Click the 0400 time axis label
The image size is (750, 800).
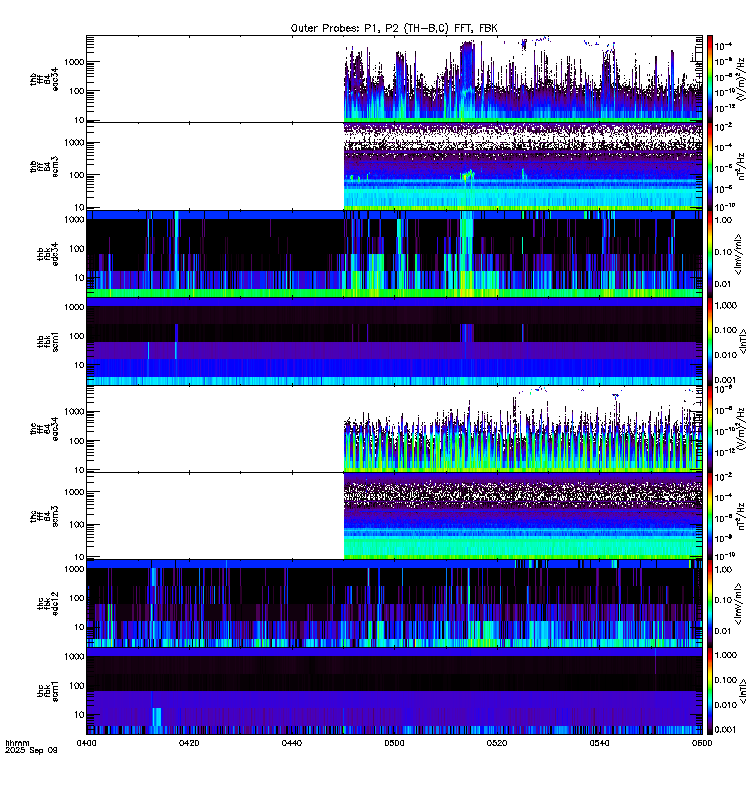[x=86, y=743]
